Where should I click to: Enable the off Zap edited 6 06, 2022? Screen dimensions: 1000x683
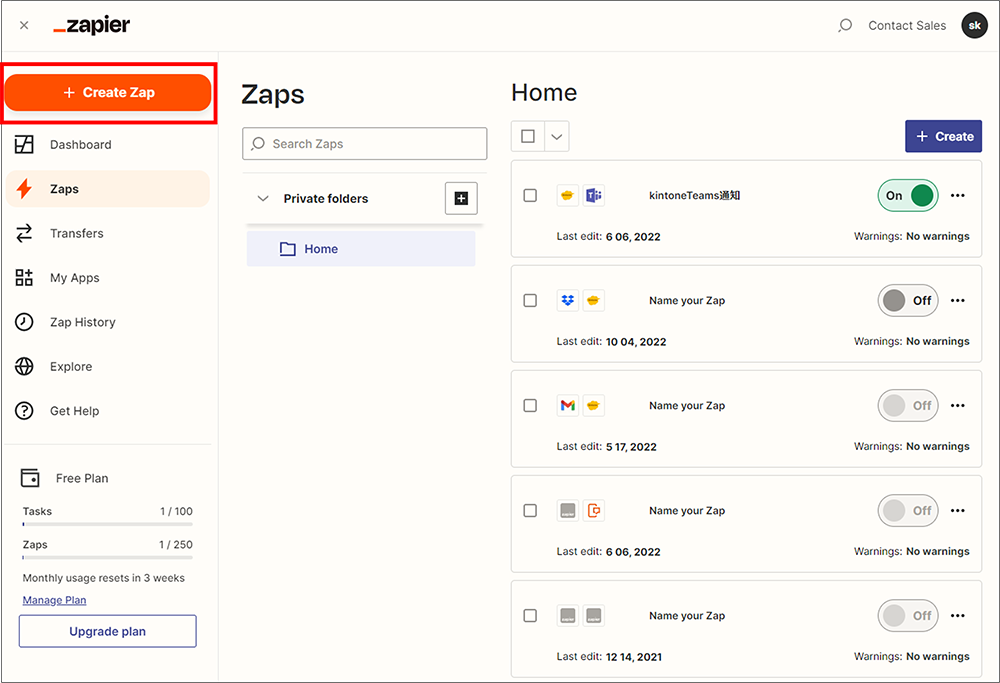pyautogui.click(x=908, y=511)
